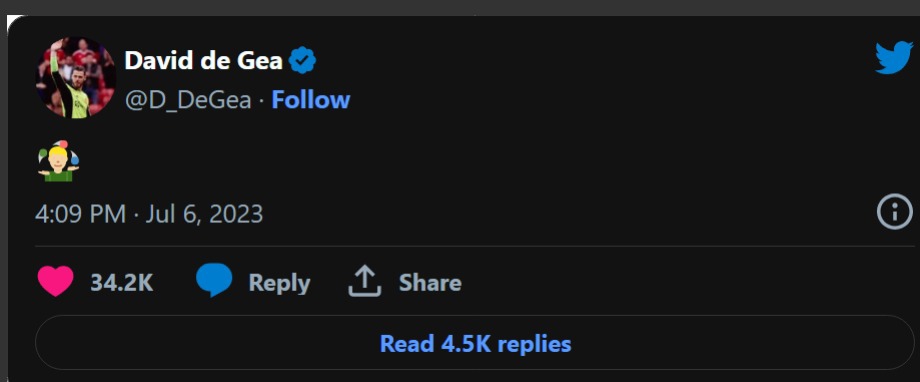Click the empty area beside the emoji

[x=469, y=161]
